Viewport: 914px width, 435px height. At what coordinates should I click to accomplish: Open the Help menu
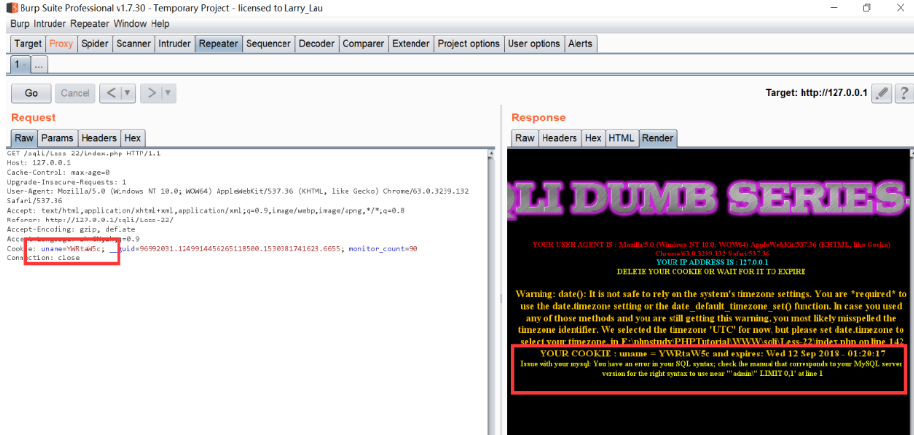160,24
